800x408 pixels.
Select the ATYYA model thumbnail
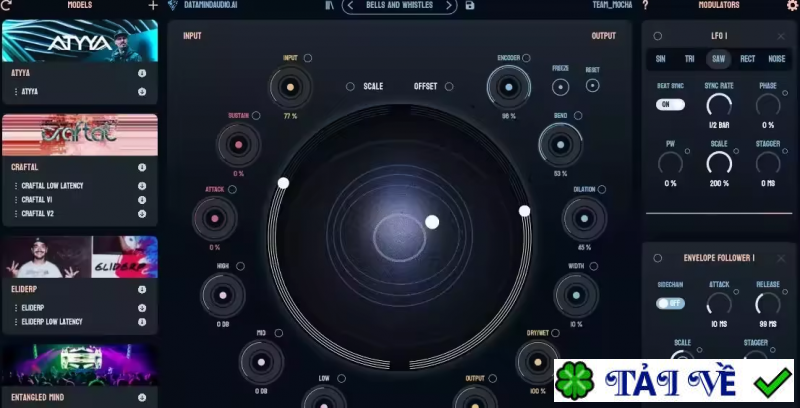coord(80,41)
